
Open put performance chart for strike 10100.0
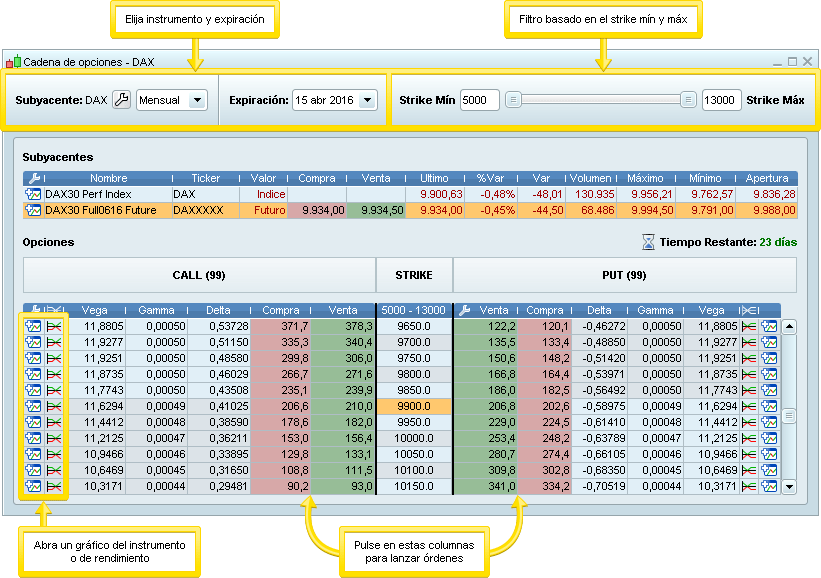[x=749, y=470]
